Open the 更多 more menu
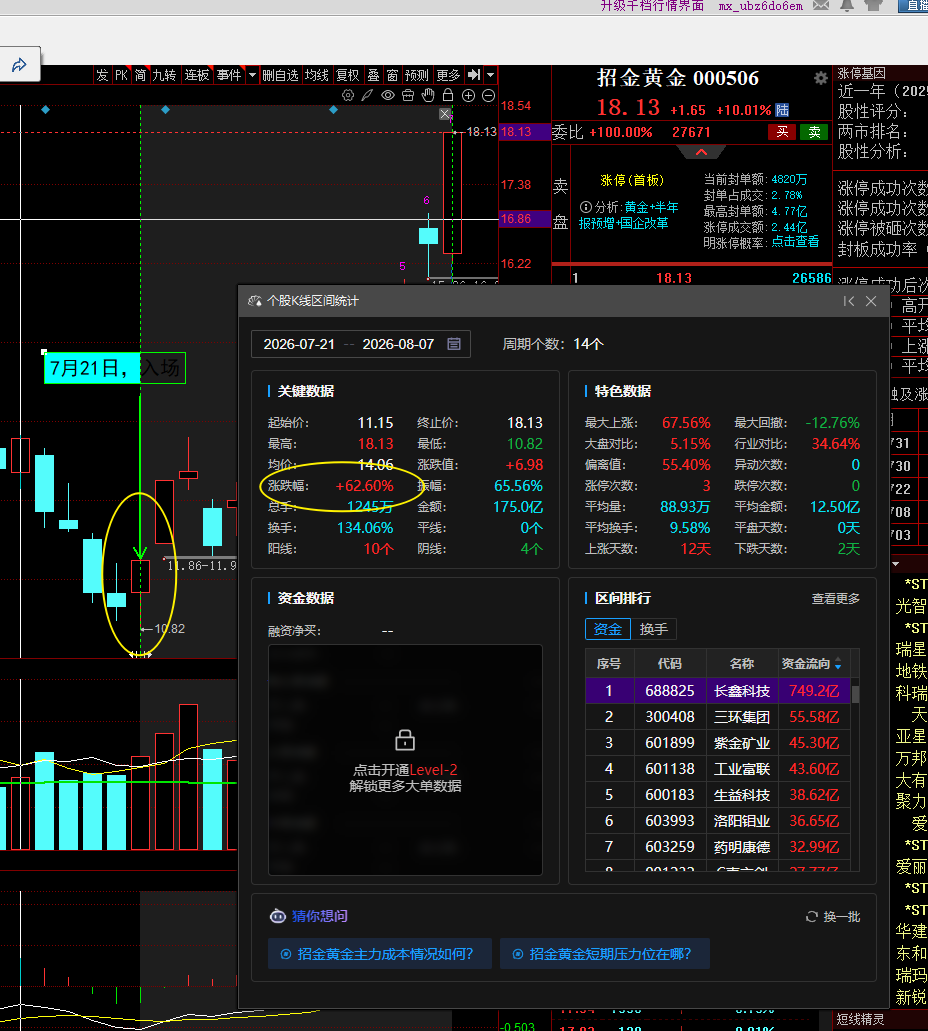The image size is (928, 1031). pyautogui.click(x=448, y=75)
